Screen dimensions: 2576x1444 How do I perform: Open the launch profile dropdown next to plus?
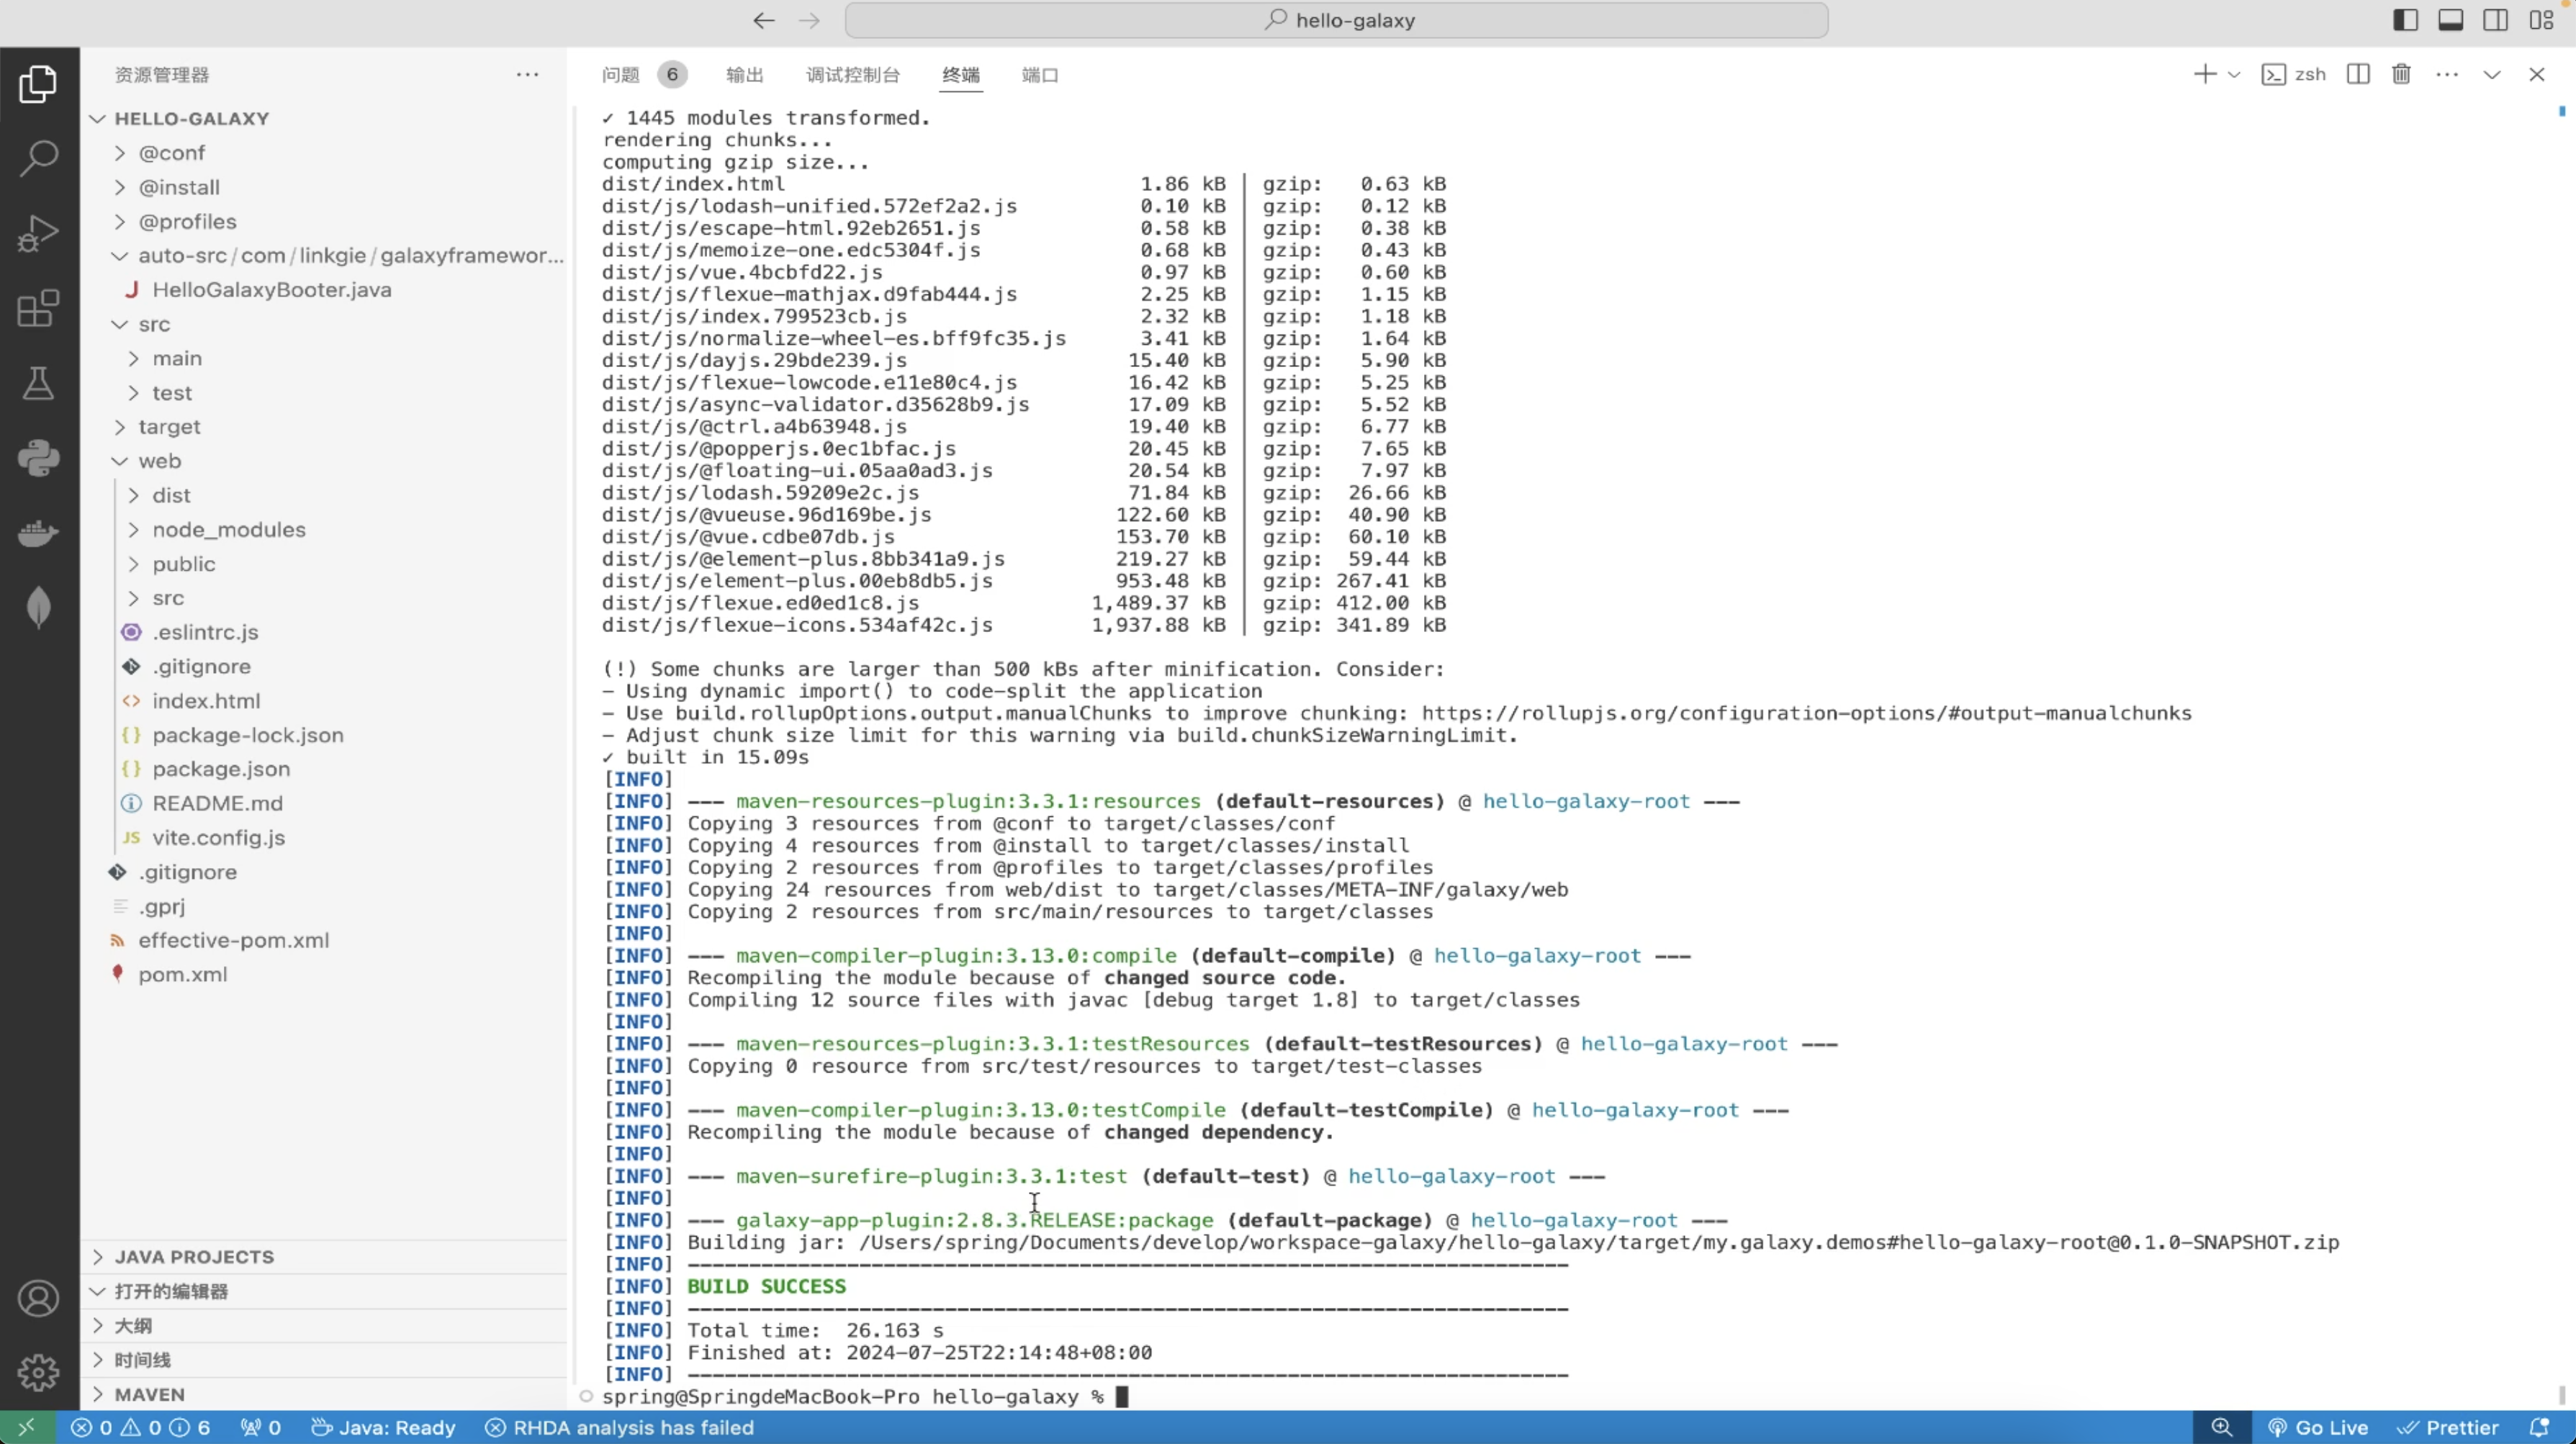point(2234,75)
